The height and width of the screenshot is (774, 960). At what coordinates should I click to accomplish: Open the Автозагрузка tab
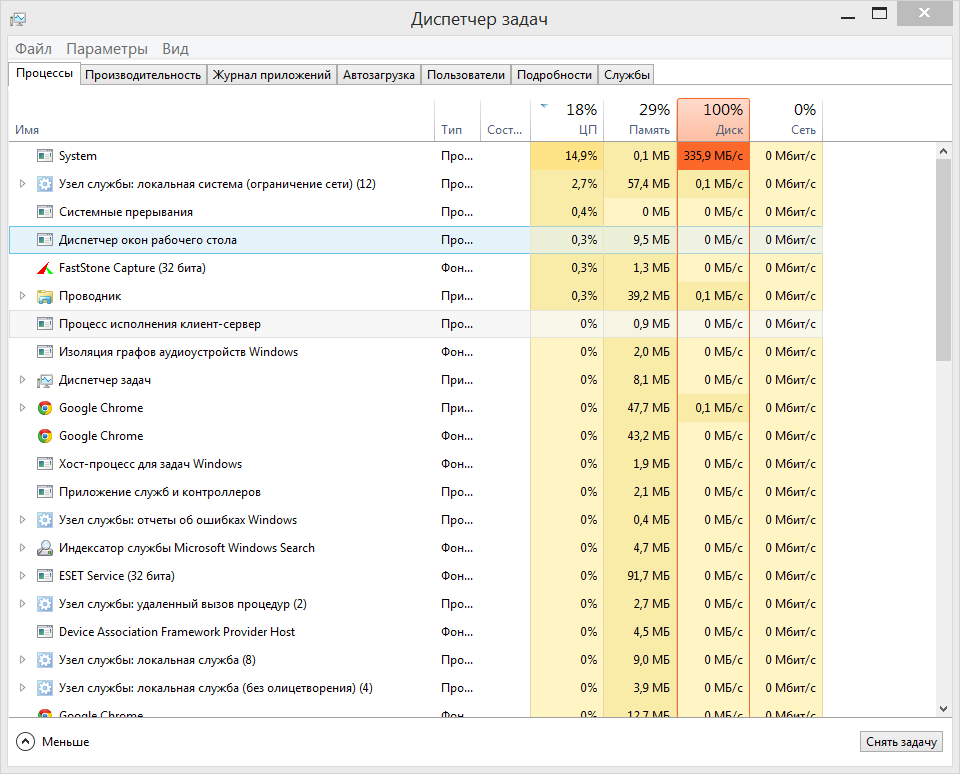click(378, 75)
